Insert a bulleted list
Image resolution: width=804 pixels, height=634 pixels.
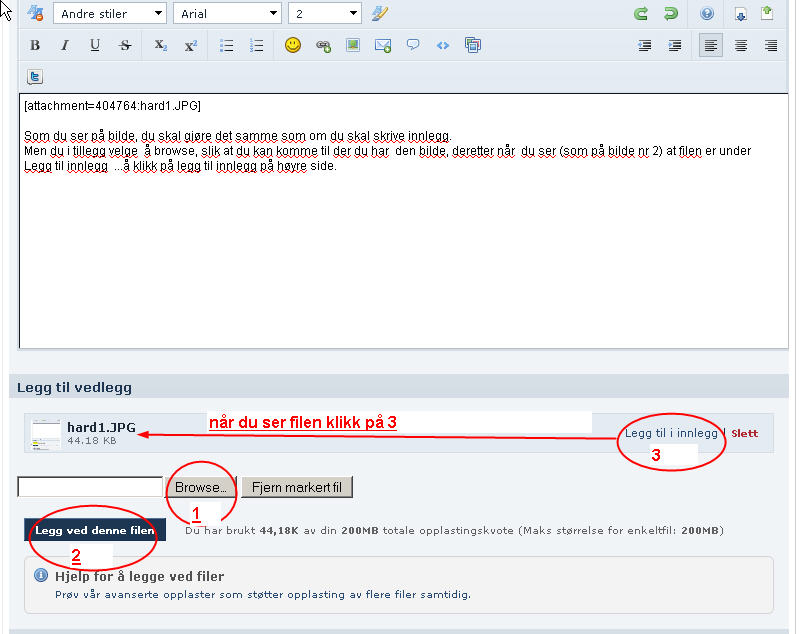[227, 45]
